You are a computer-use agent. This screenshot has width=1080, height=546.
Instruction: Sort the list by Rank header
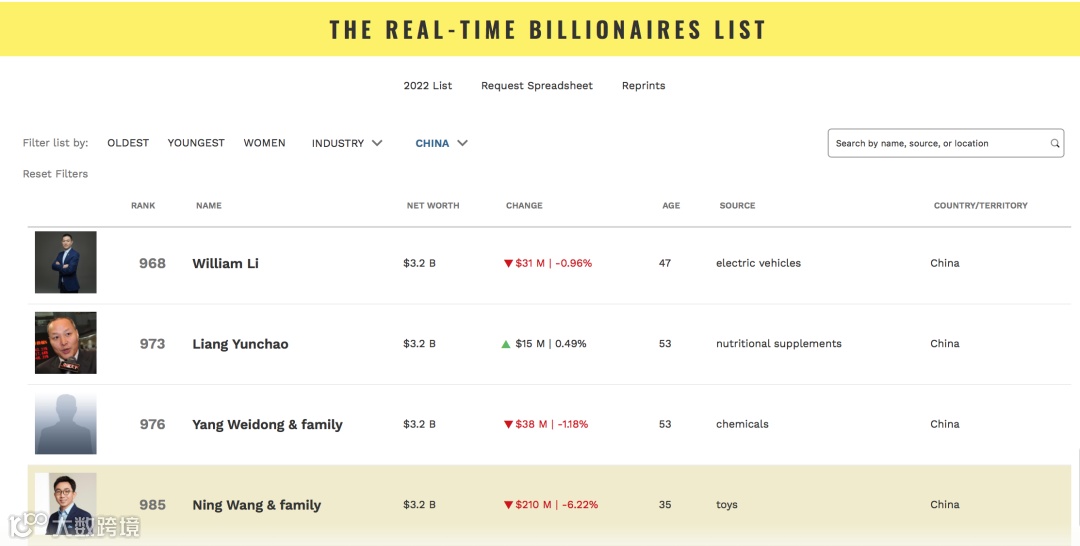[x=143, y=206]
